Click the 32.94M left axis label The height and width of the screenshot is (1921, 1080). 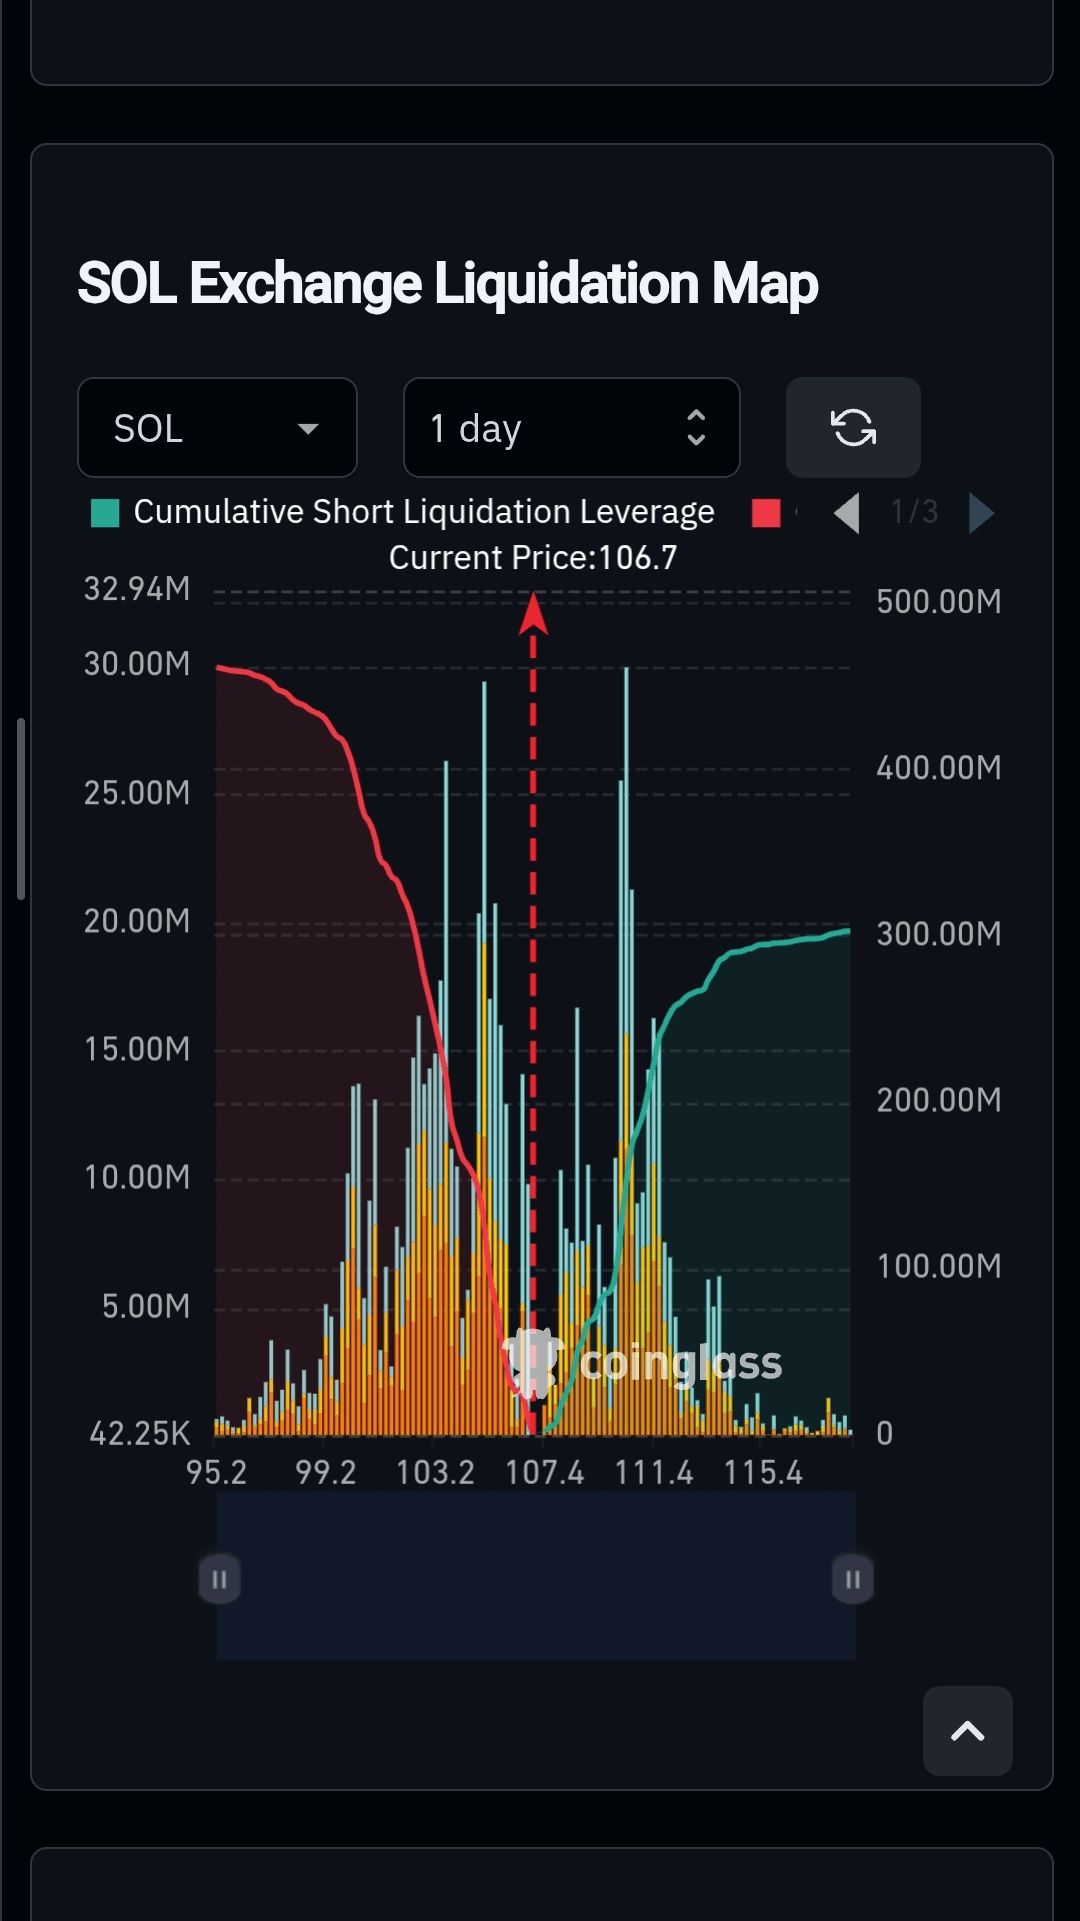click(x=137, y=589)
